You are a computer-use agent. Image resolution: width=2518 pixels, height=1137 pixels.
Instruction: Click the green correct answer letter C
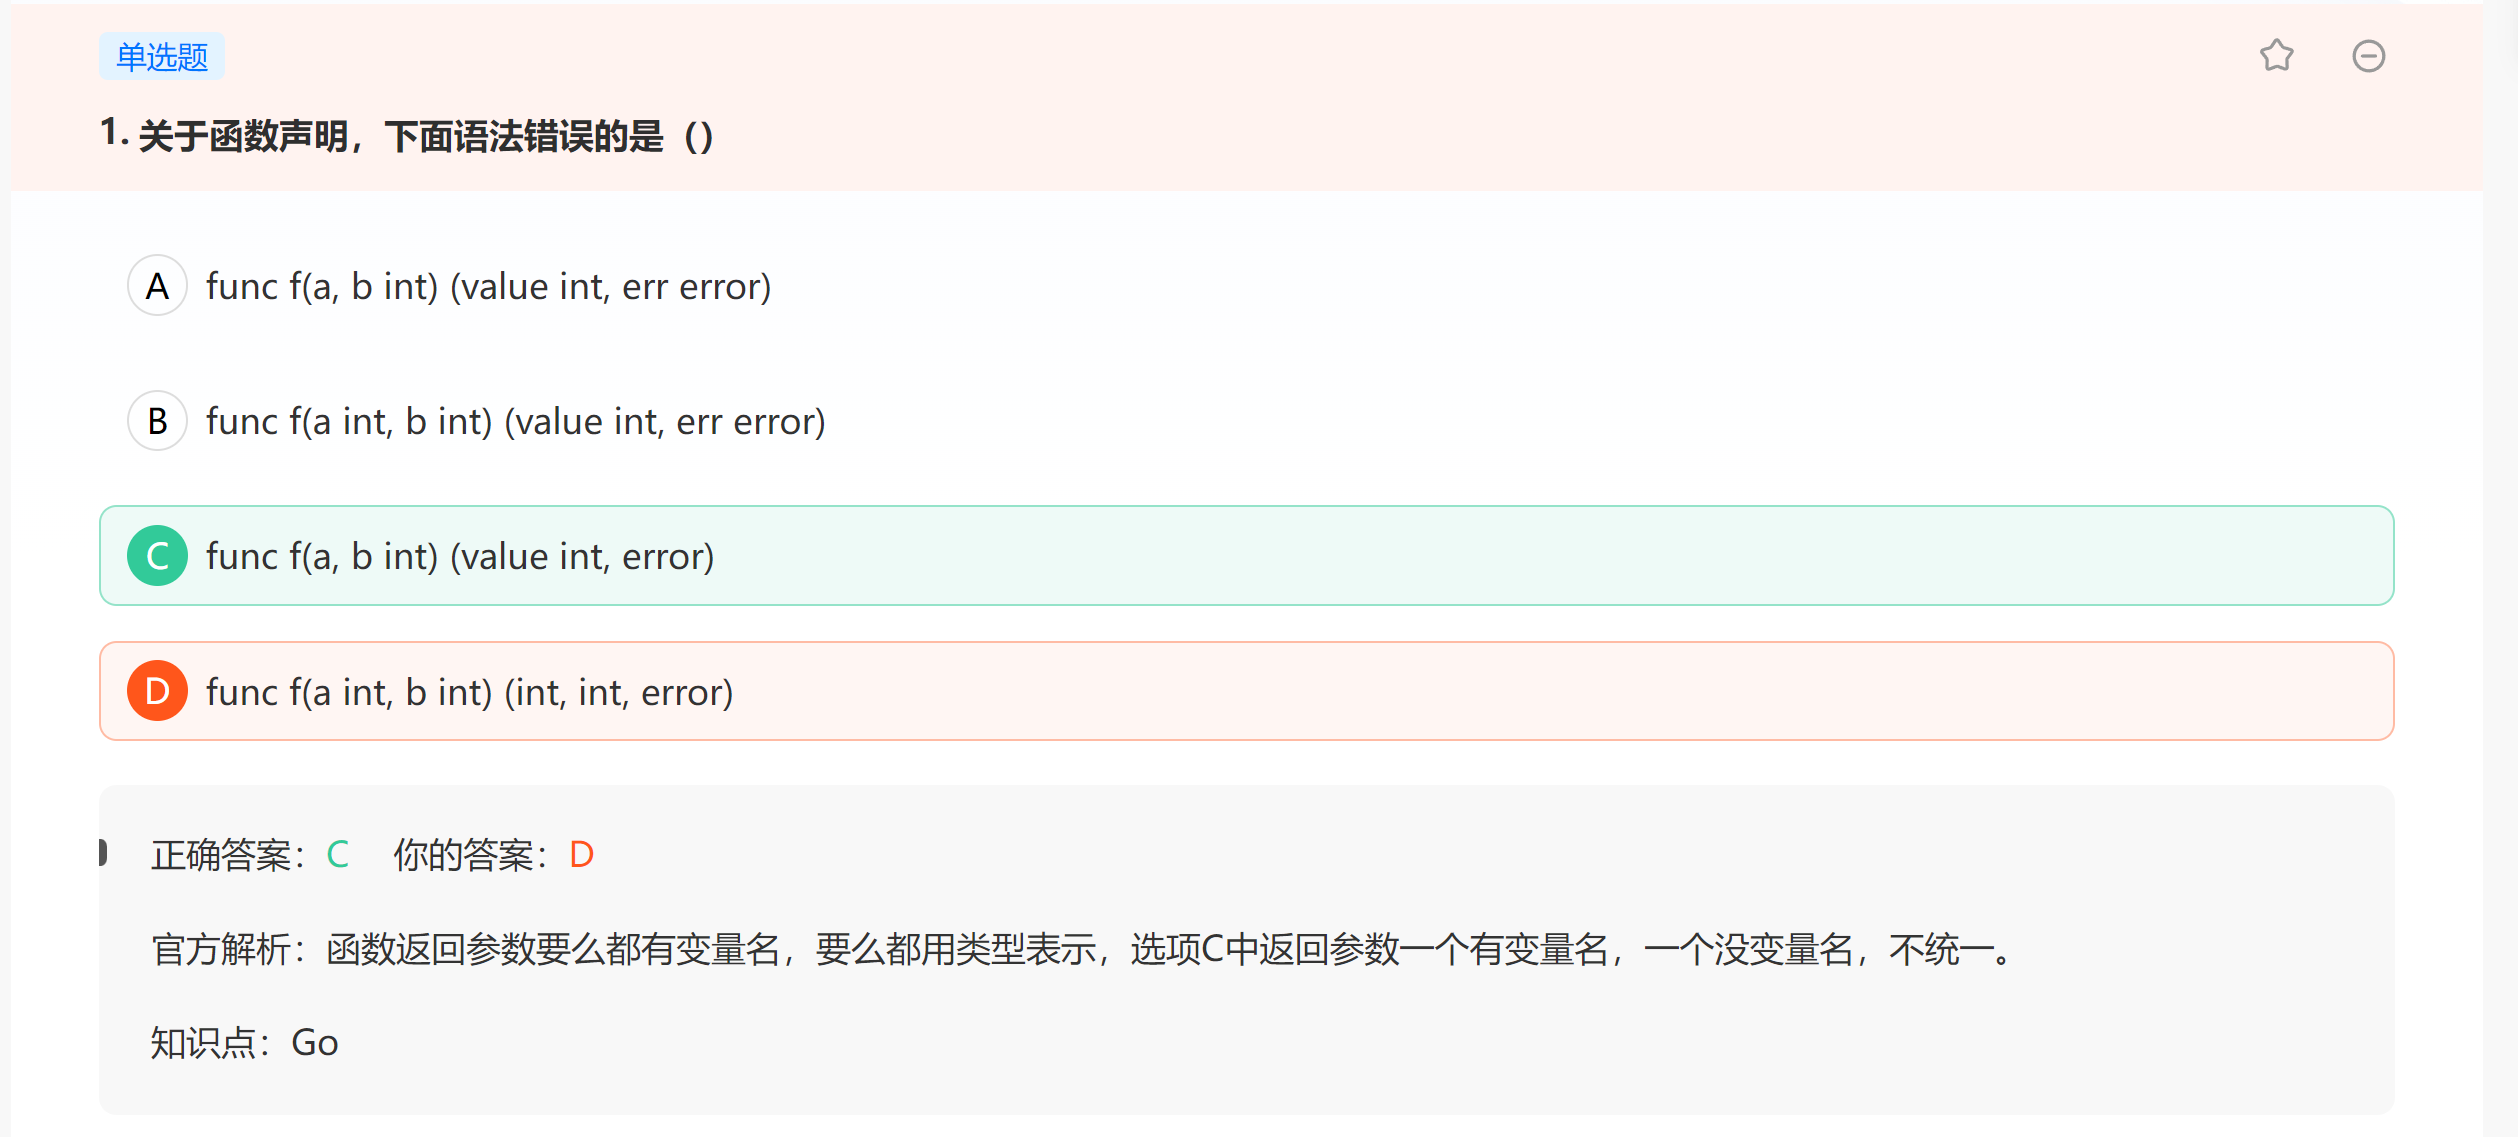[x=338, y=855]
